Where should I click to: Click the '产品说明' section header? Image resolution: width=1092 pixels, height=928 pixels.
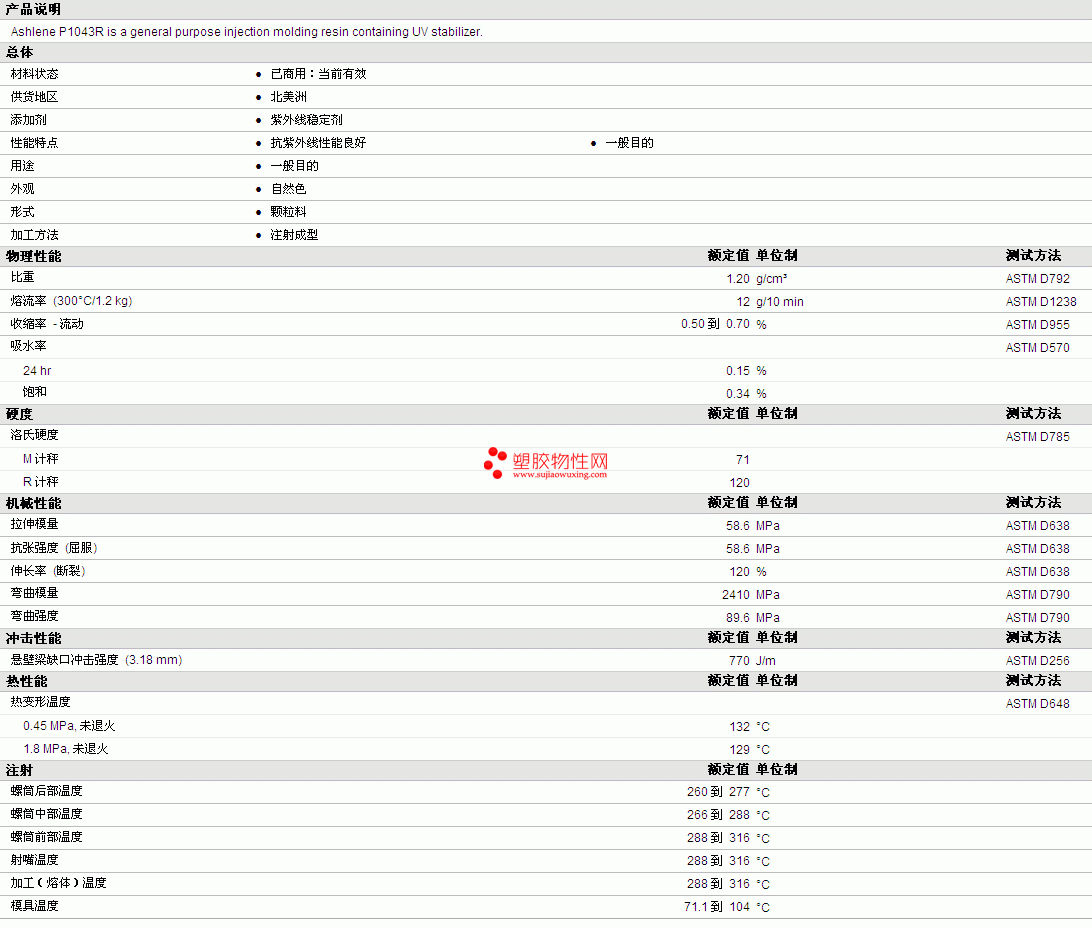(33, 9)
